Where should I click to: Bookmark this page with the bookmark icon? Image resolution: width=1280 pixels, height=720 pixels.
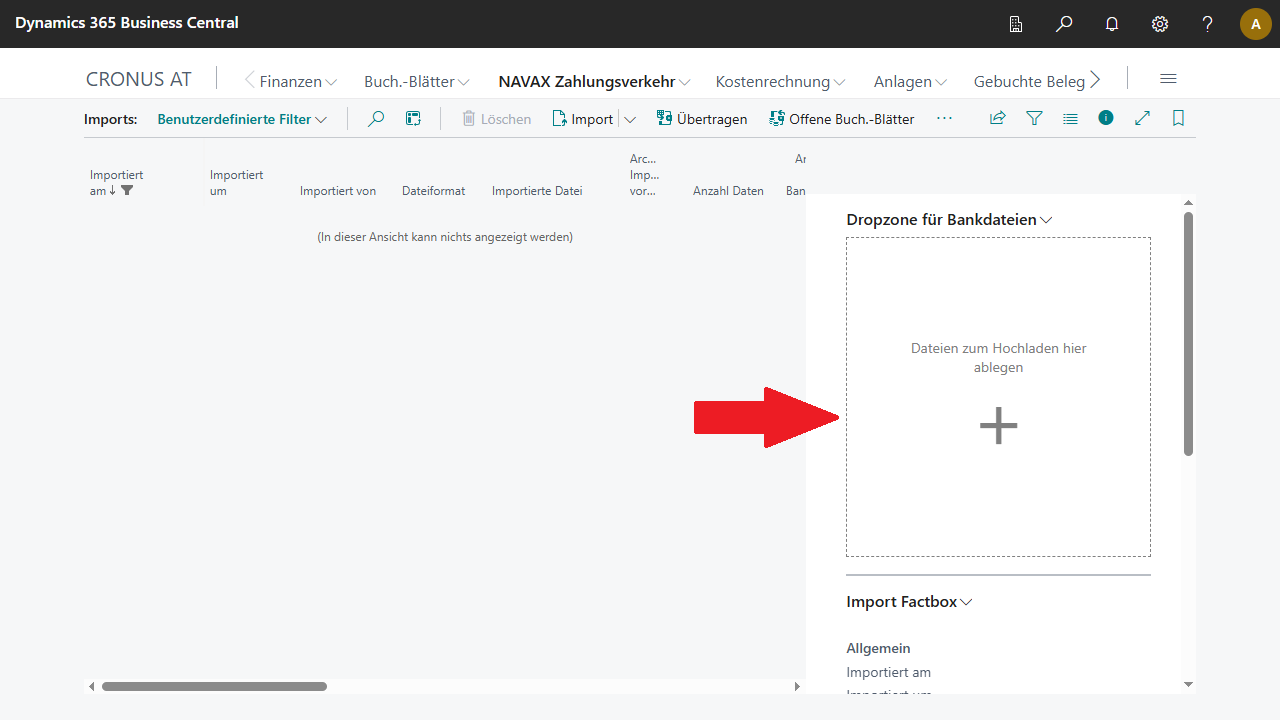click(1178, 118)
